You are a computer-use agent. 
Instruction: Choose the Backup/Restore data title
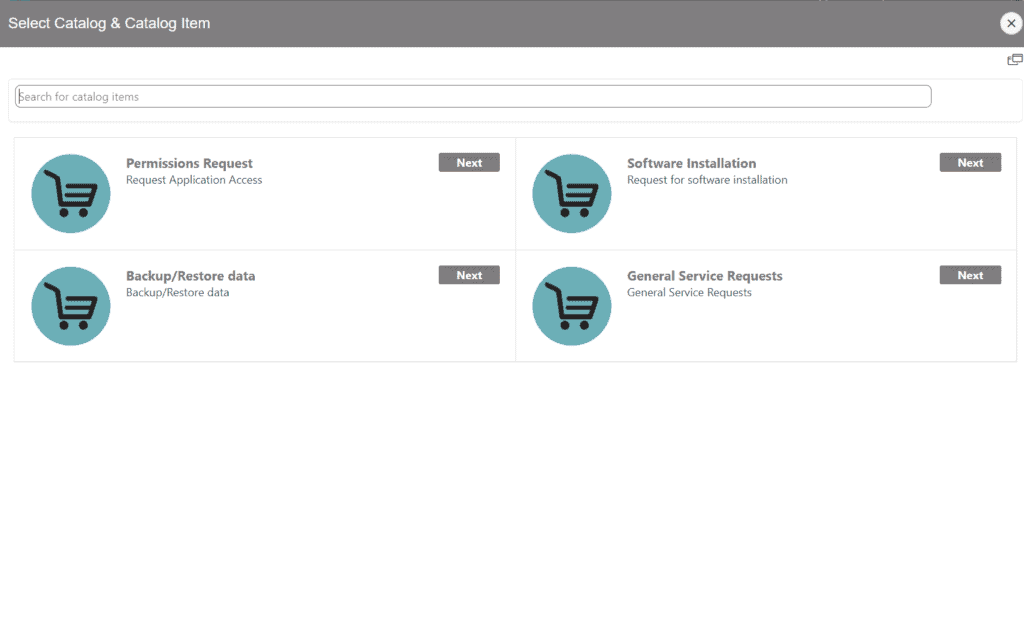coord(190,275)
